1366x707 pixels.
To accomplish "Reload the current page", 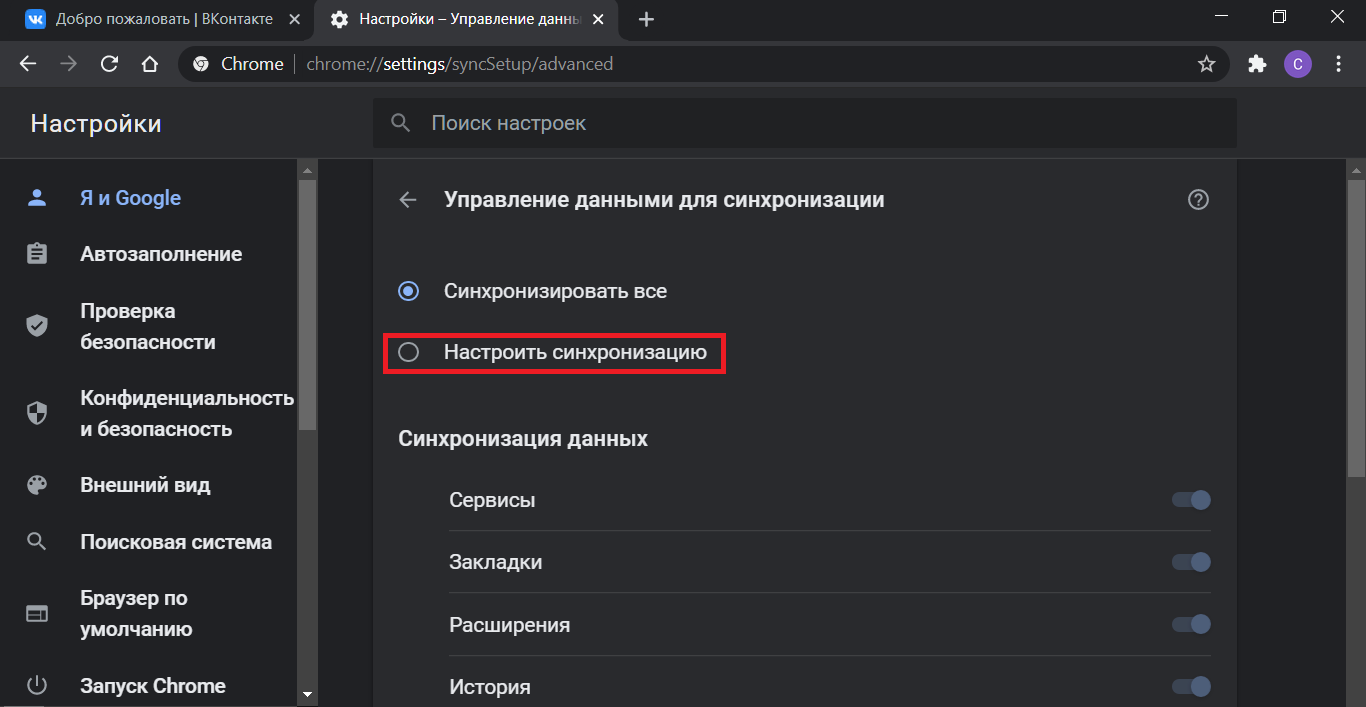I will coord(110,64).
